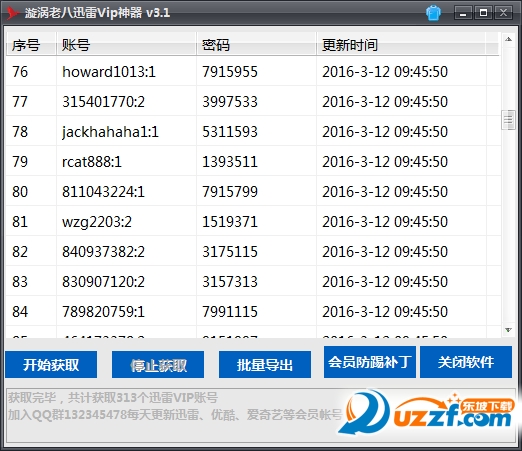This screenshot has width=522, height=451.
Task: Click password 7991115
Action: pyautogui.click(x=230, y=312)
